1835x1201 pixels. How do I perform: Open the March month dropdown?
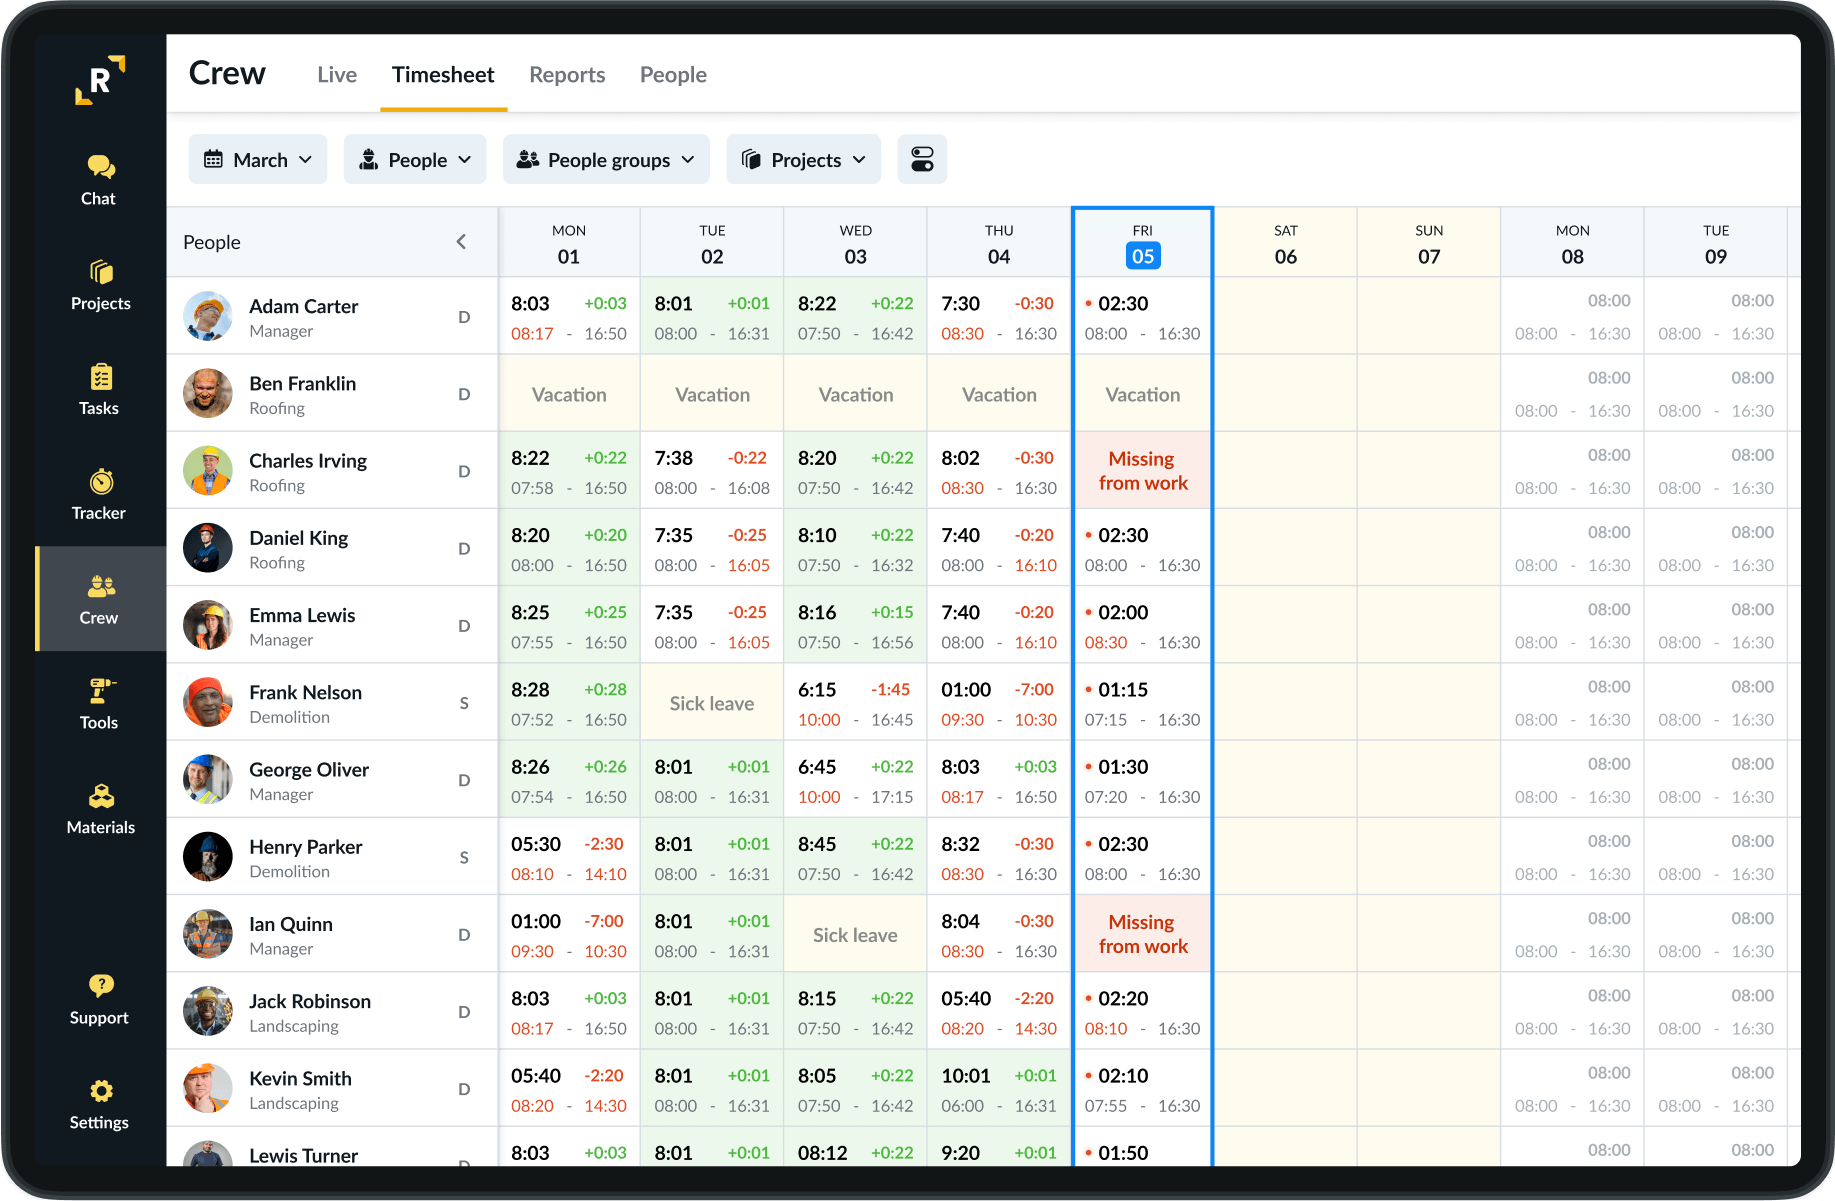tap(257, 159)
